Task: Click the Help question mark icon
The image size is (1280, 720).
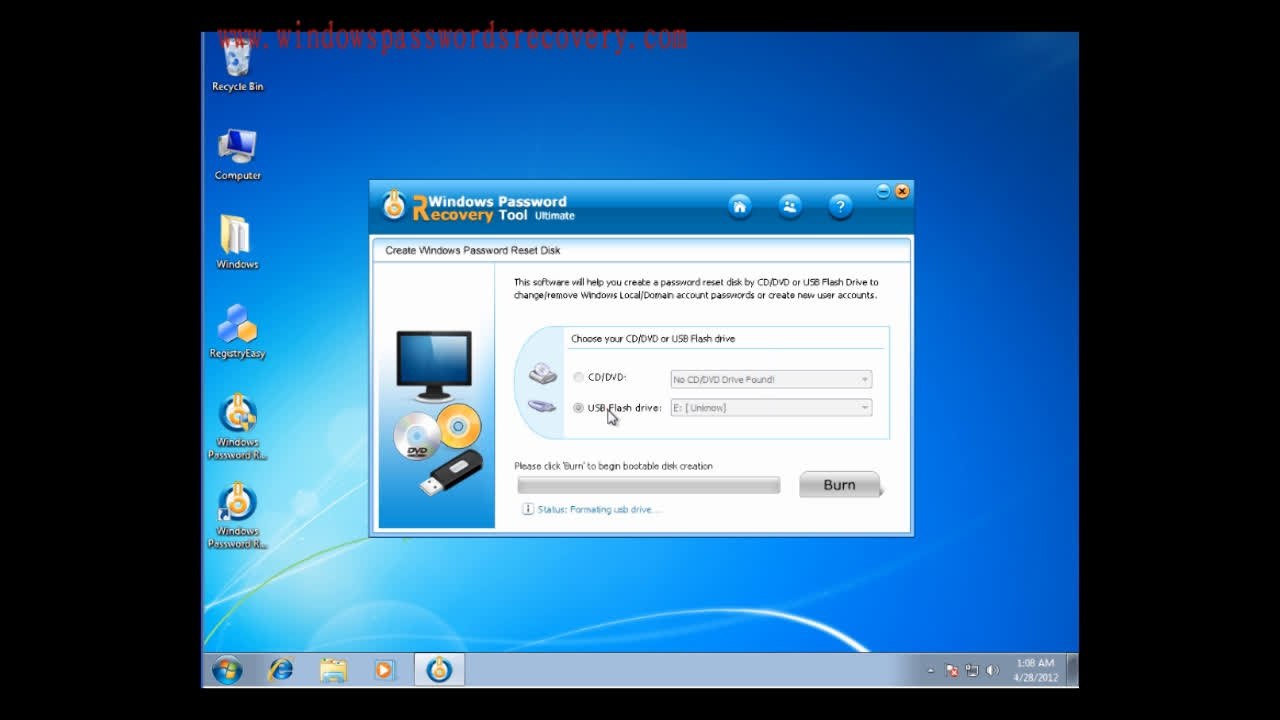Action: 840,207
